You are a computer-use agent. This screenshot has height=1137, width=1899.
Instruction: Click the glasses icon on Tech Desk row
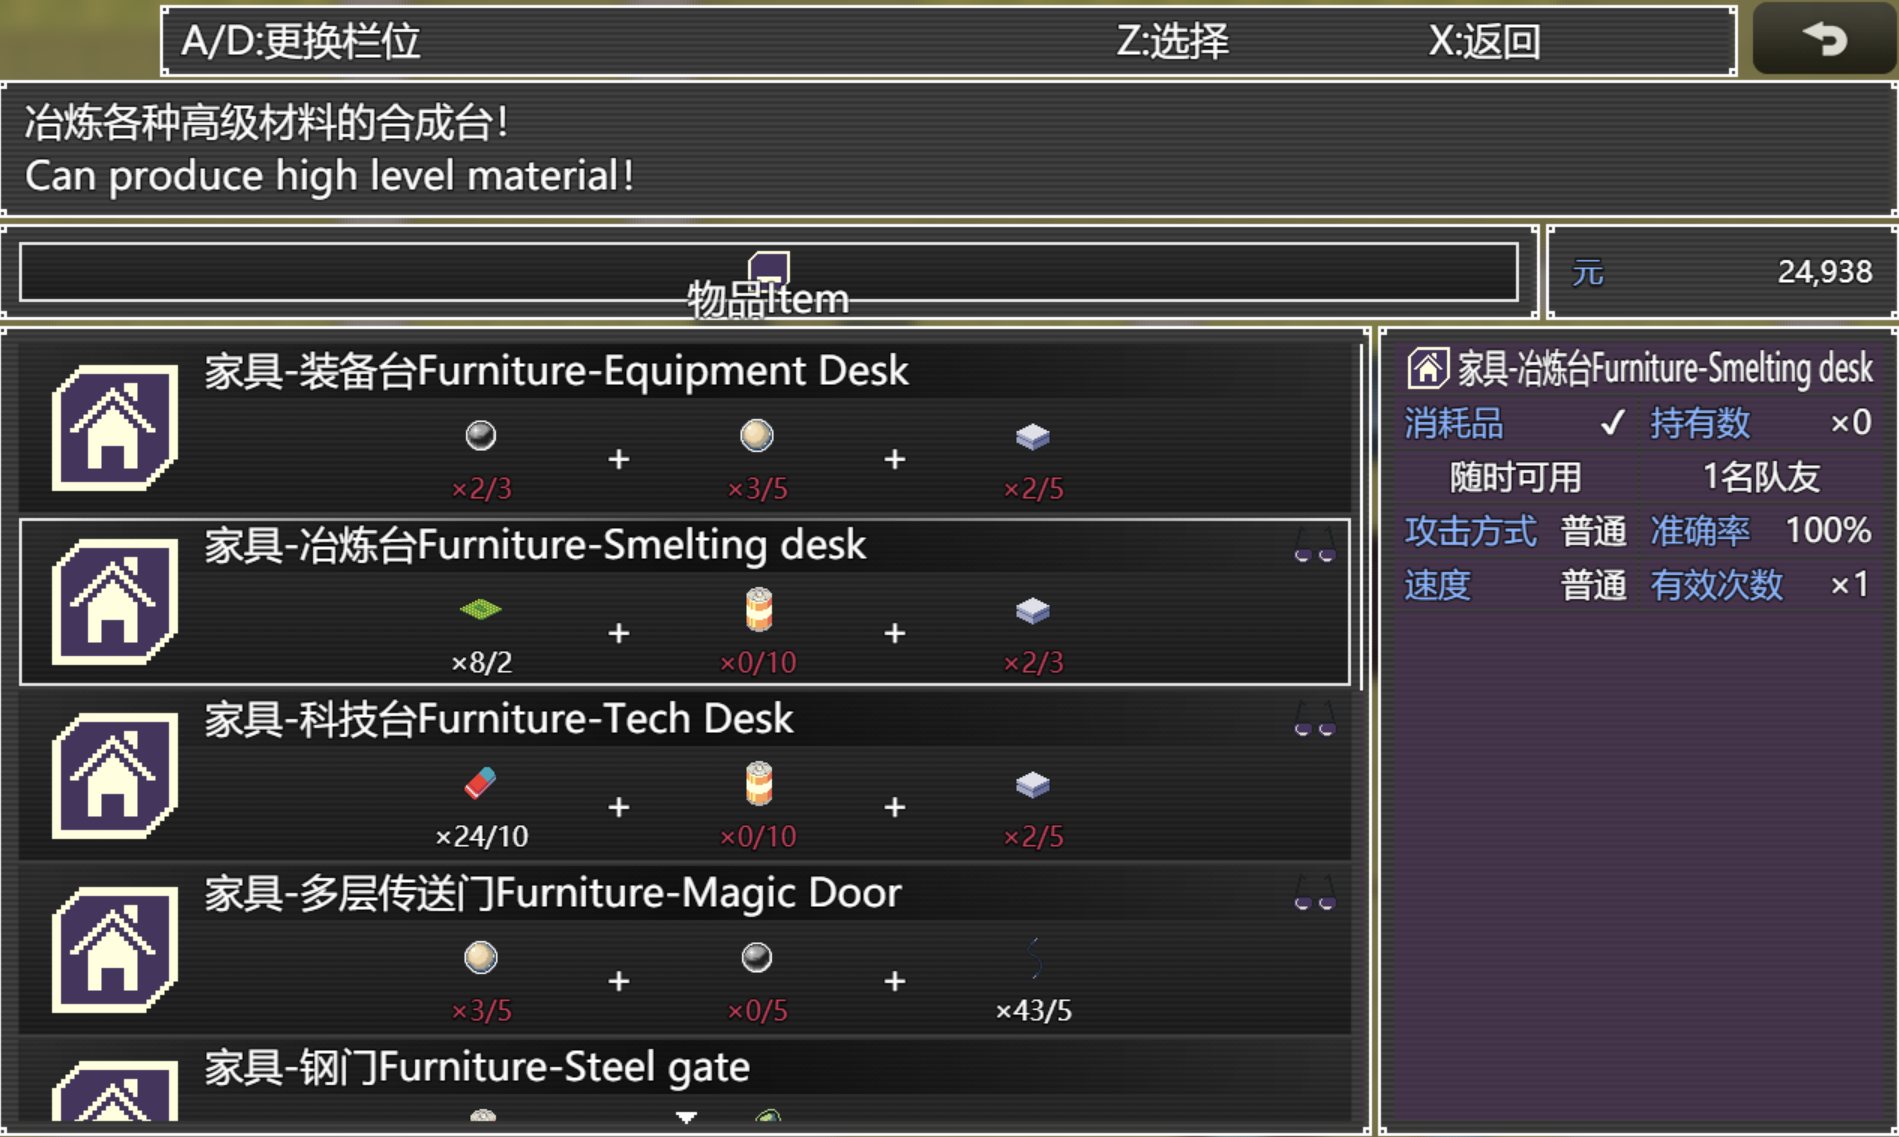tap(1314, 720)
